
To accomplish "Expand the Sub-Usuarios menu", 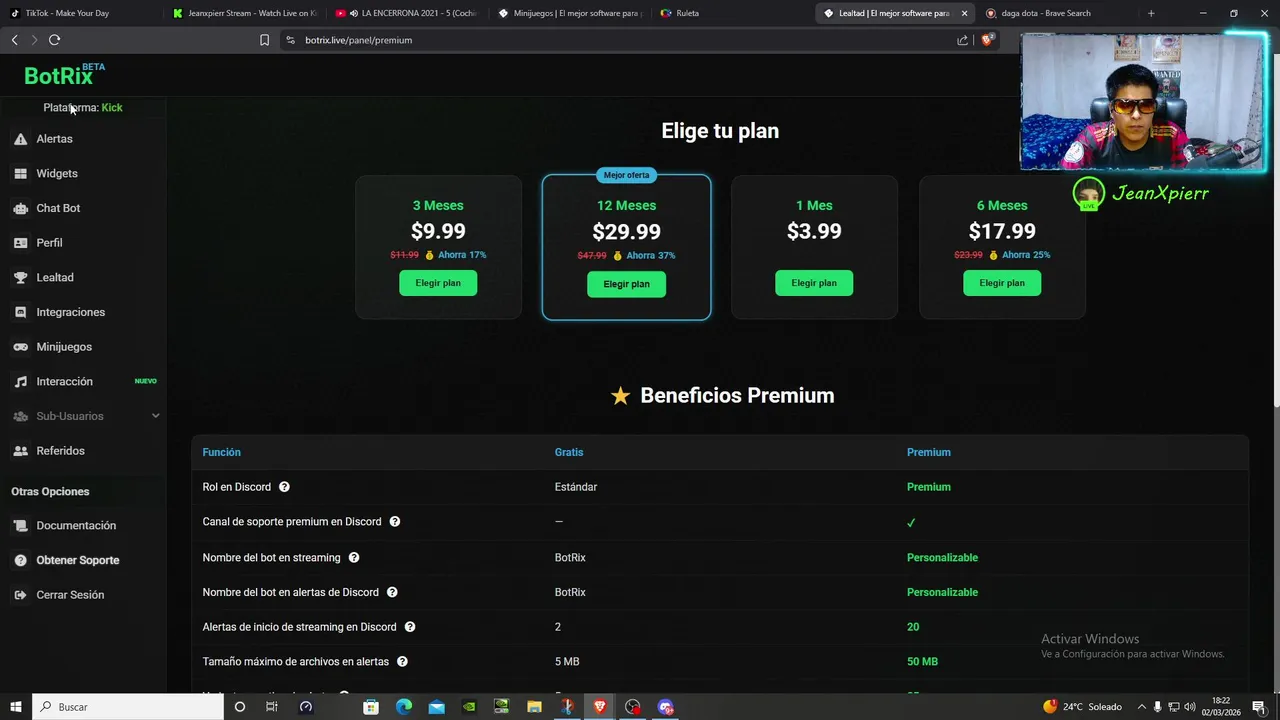I will [85, 416].
